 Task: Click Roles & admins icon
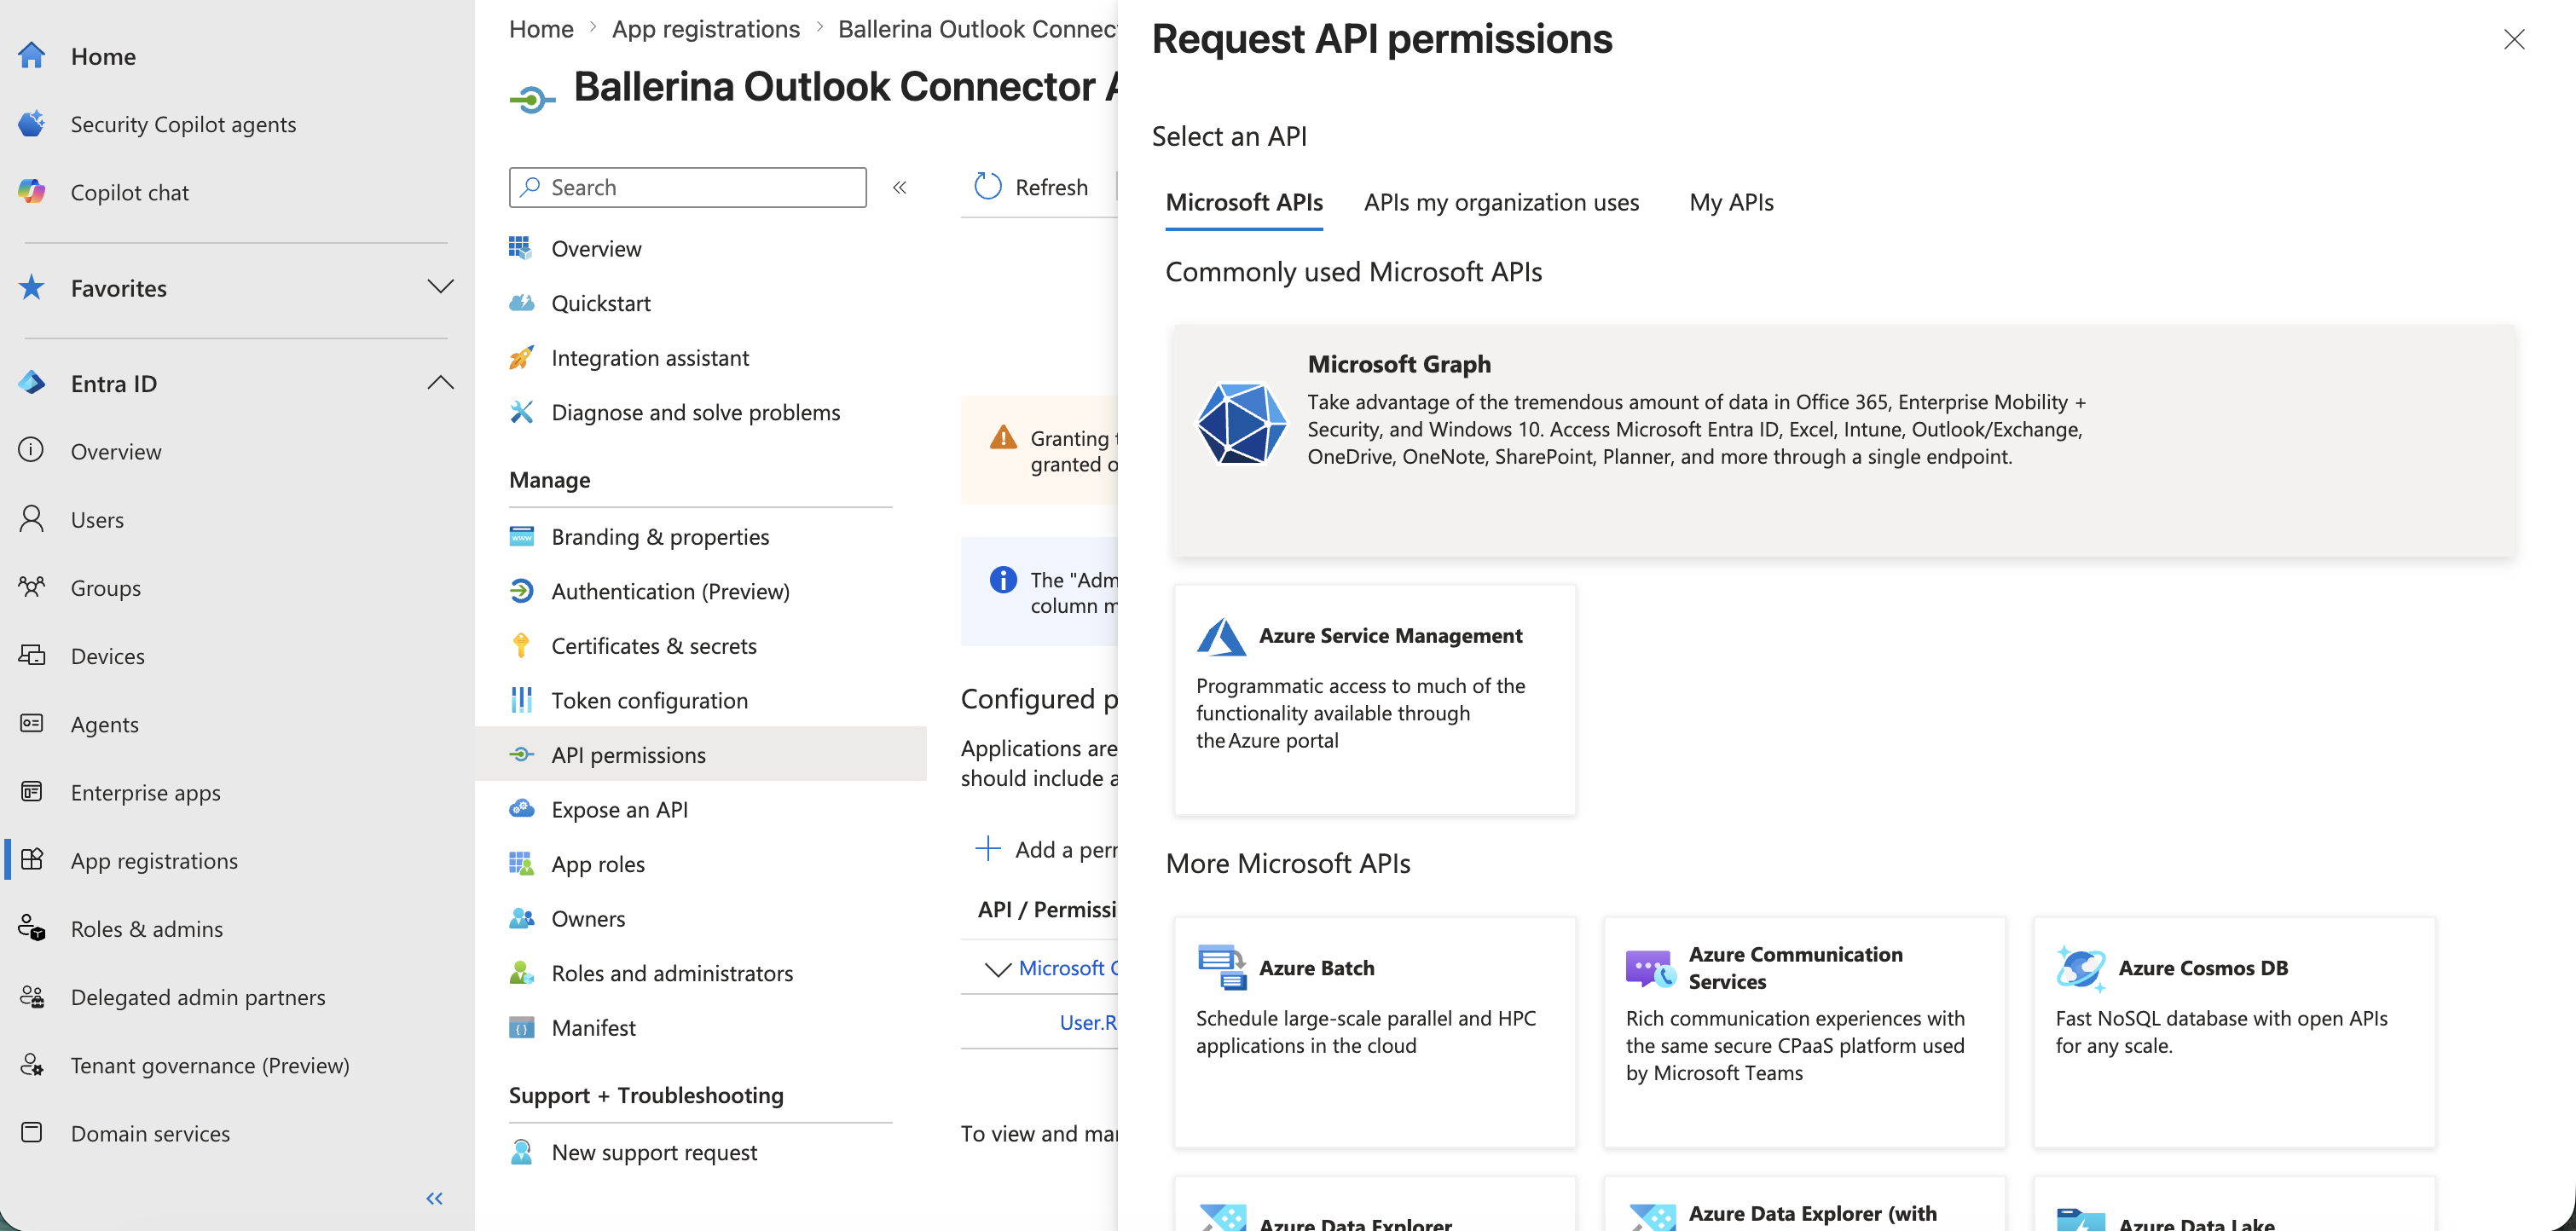click(31, 928)
